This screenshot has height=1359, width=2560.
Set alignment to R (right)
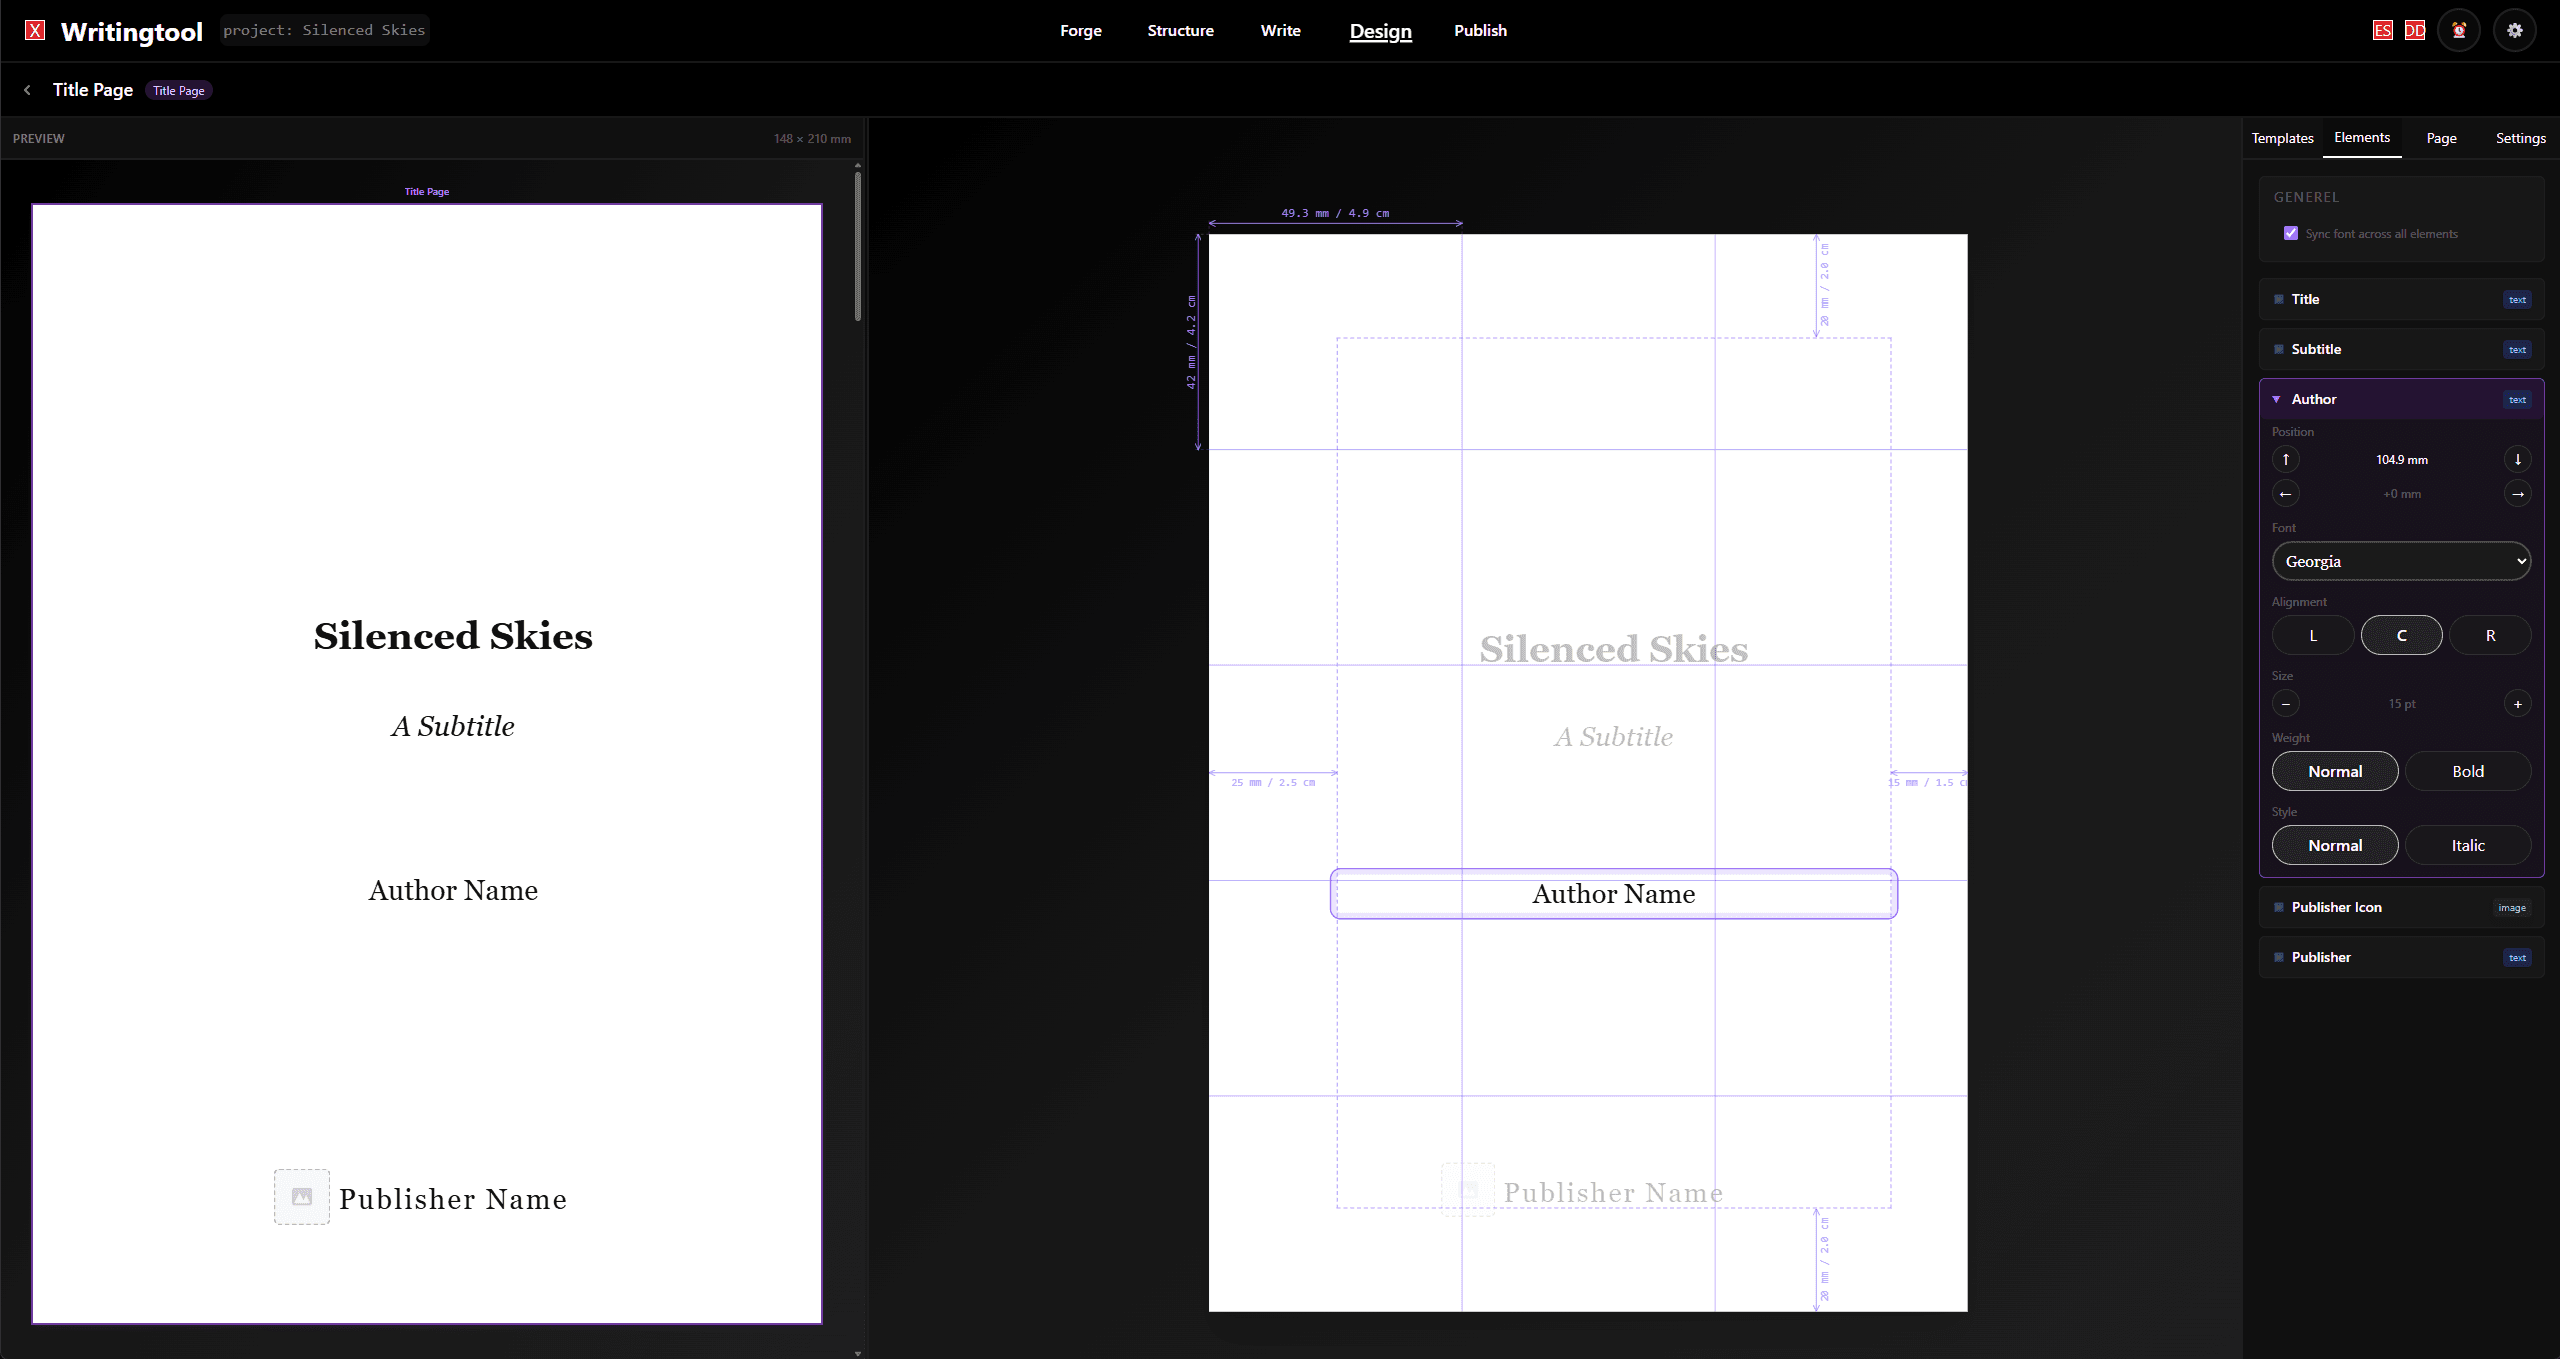tap(2490, 635)
